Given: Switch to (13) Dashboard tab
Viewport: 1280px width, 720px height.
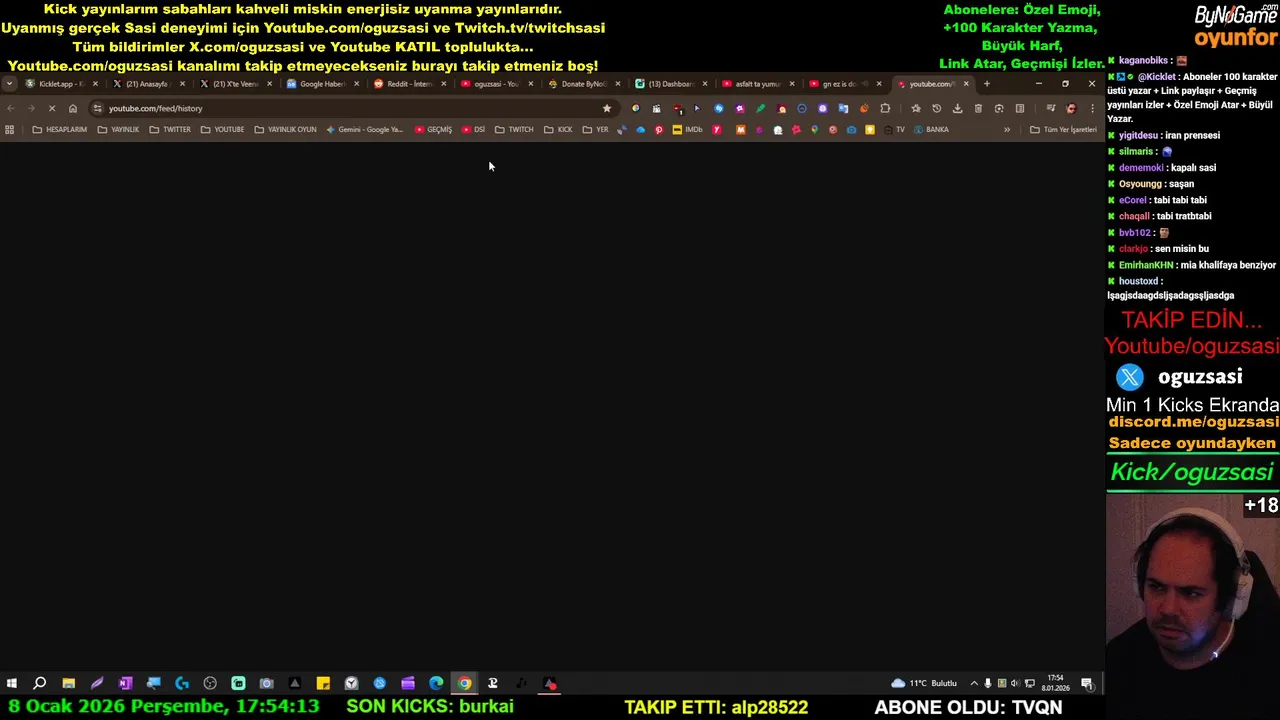Looking at the screenshot, I should click(x=670, y=84).
